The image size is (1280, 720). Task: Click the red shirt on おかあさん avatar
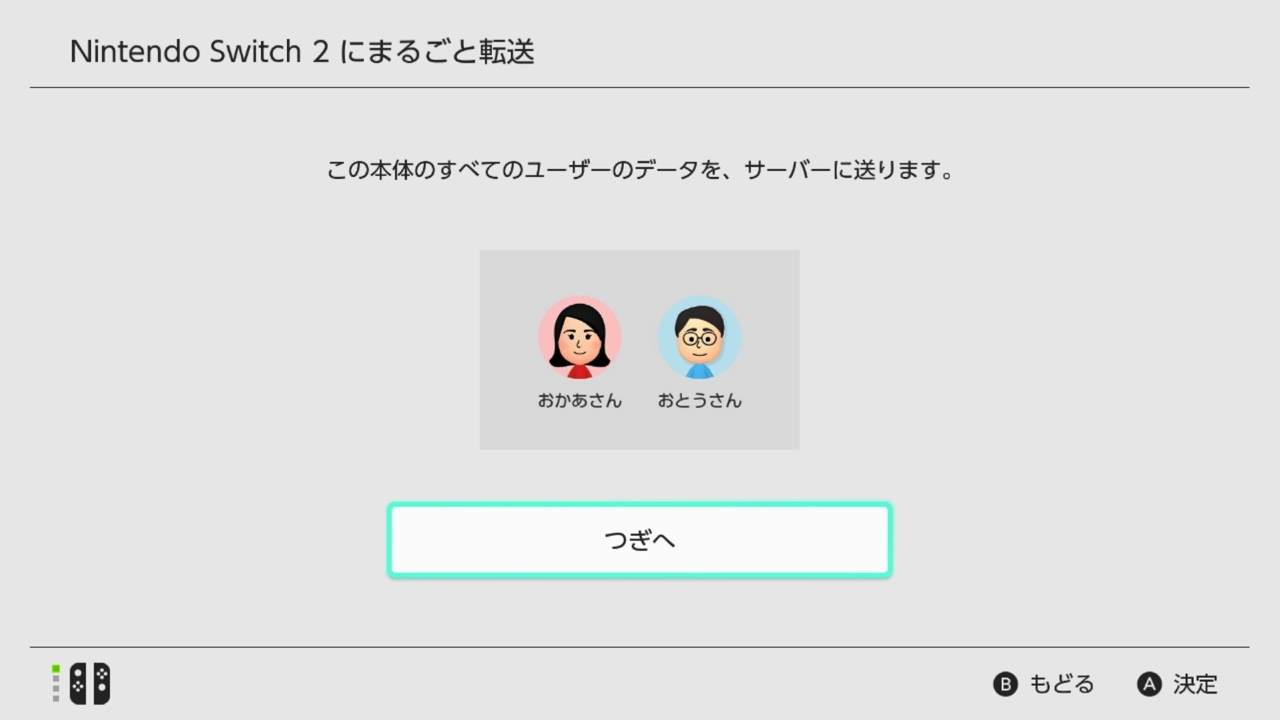click(x=580, y=372)
